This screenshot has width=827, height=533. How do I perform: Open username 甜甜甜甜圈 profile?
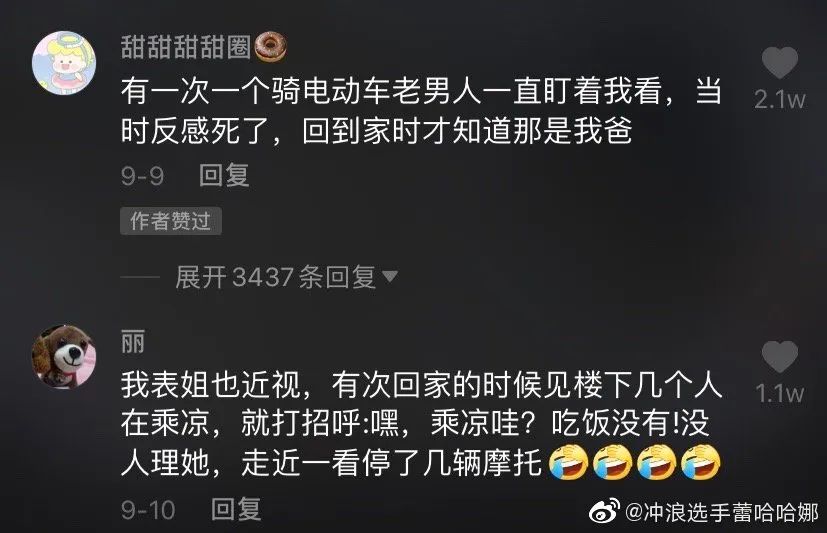pos(186,46)
